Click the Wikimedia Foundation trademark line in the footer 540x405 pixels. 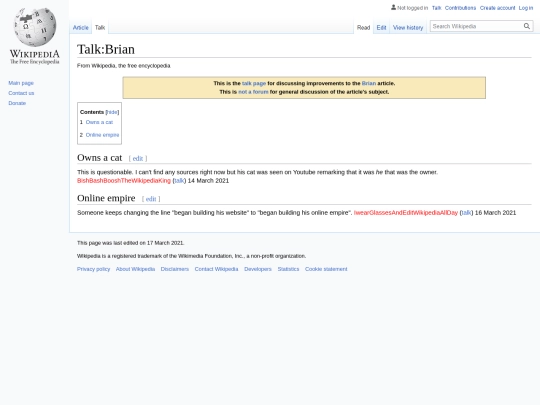click(191, 256)
